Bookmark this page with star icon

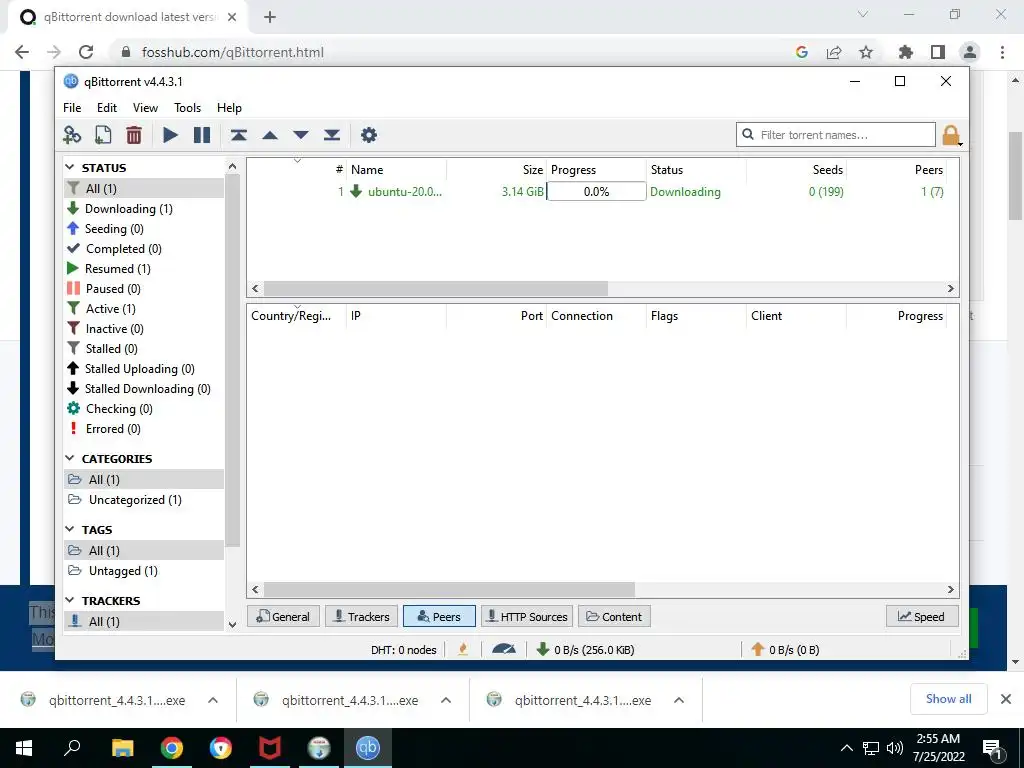click(x=866, y=52)
